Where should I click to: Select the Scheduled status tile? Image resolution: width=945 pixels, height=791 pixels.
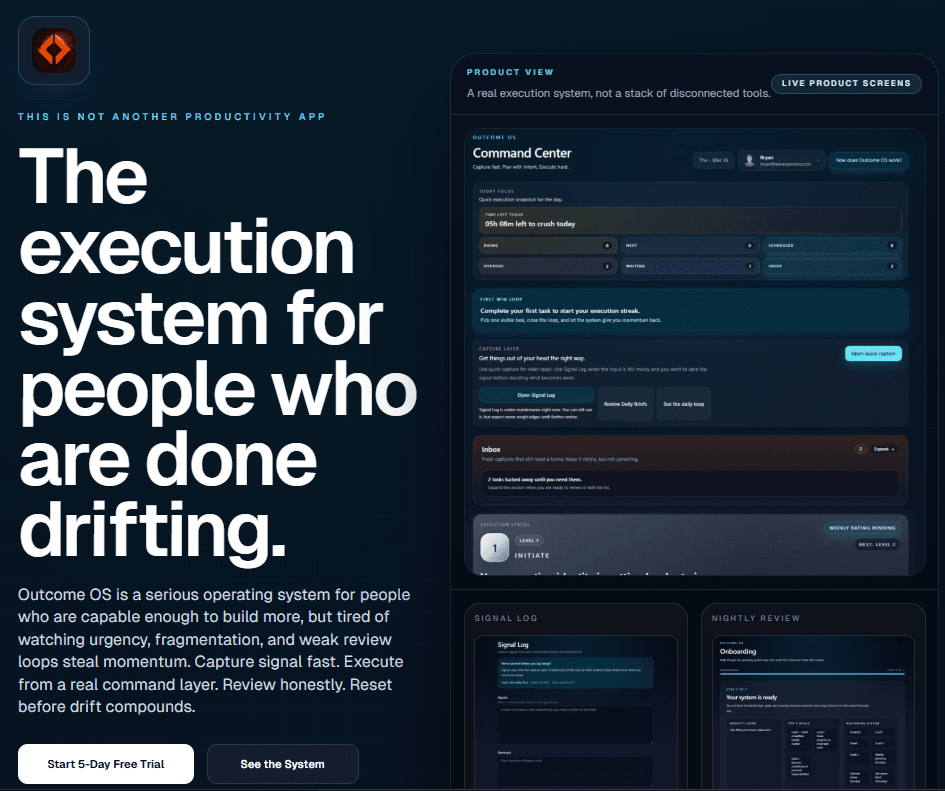[x=832, y=245]
